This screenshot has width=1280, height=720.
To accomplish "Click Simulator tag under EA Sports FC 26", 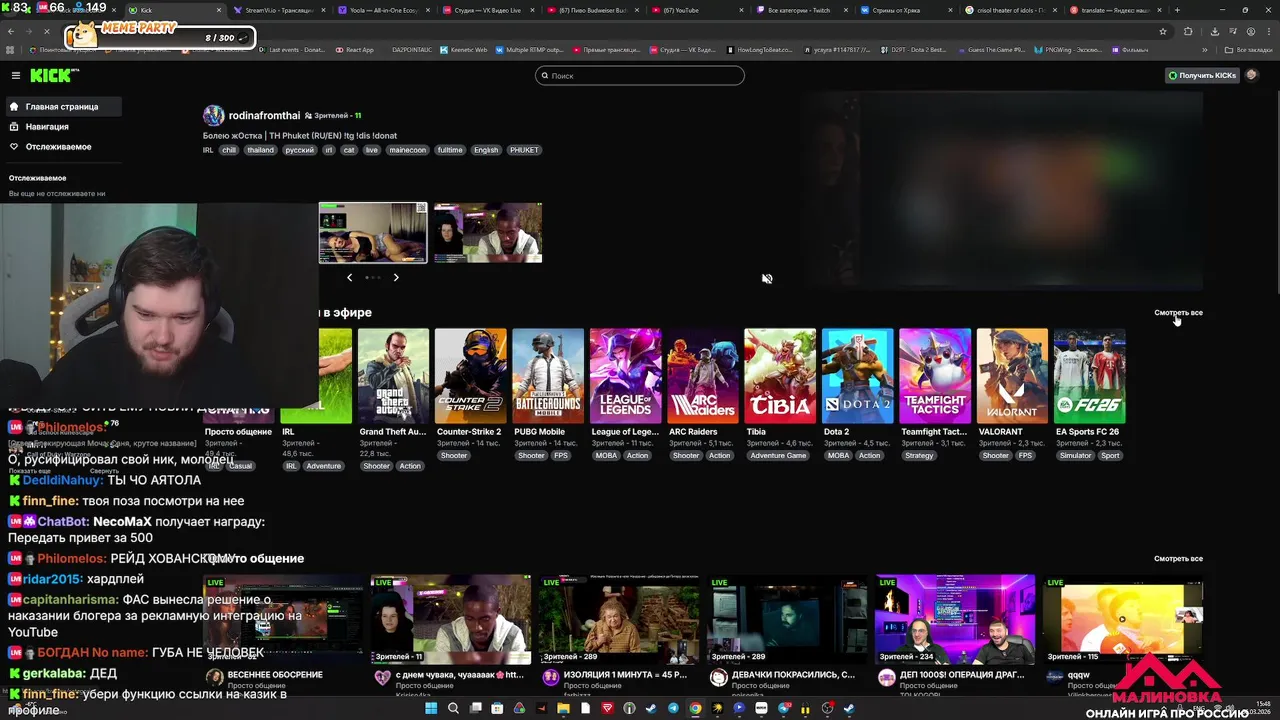I will 1076,455.
